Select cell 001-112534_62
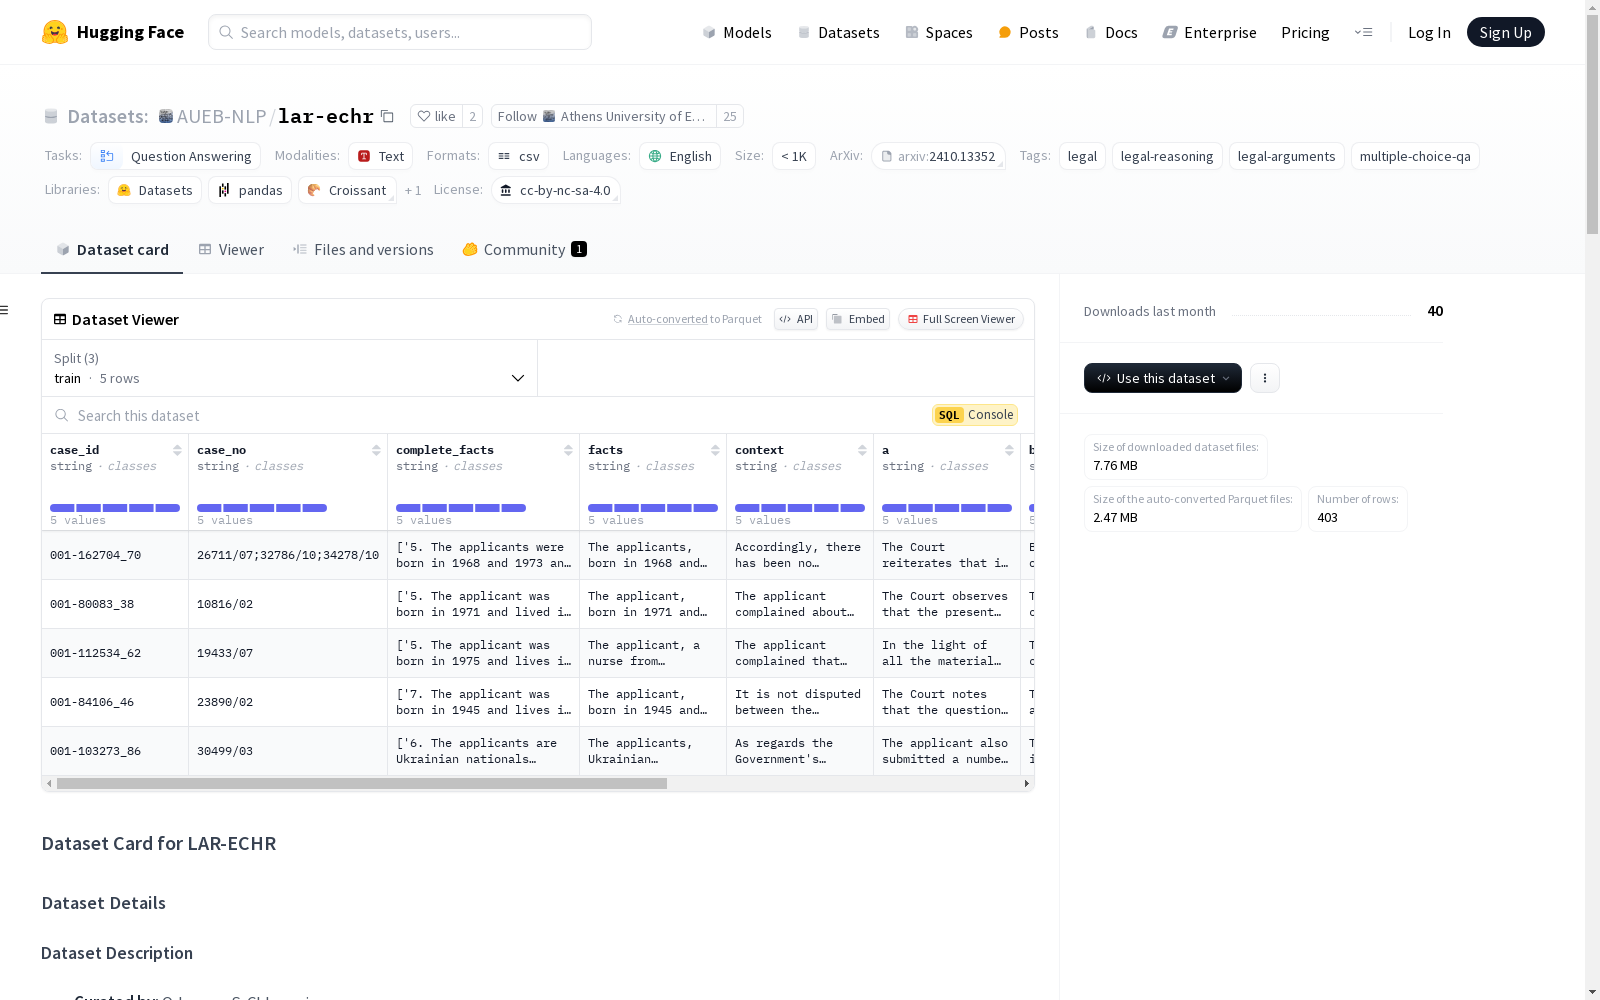Screen dimensions: 1600x1000 tap(115, 653)
